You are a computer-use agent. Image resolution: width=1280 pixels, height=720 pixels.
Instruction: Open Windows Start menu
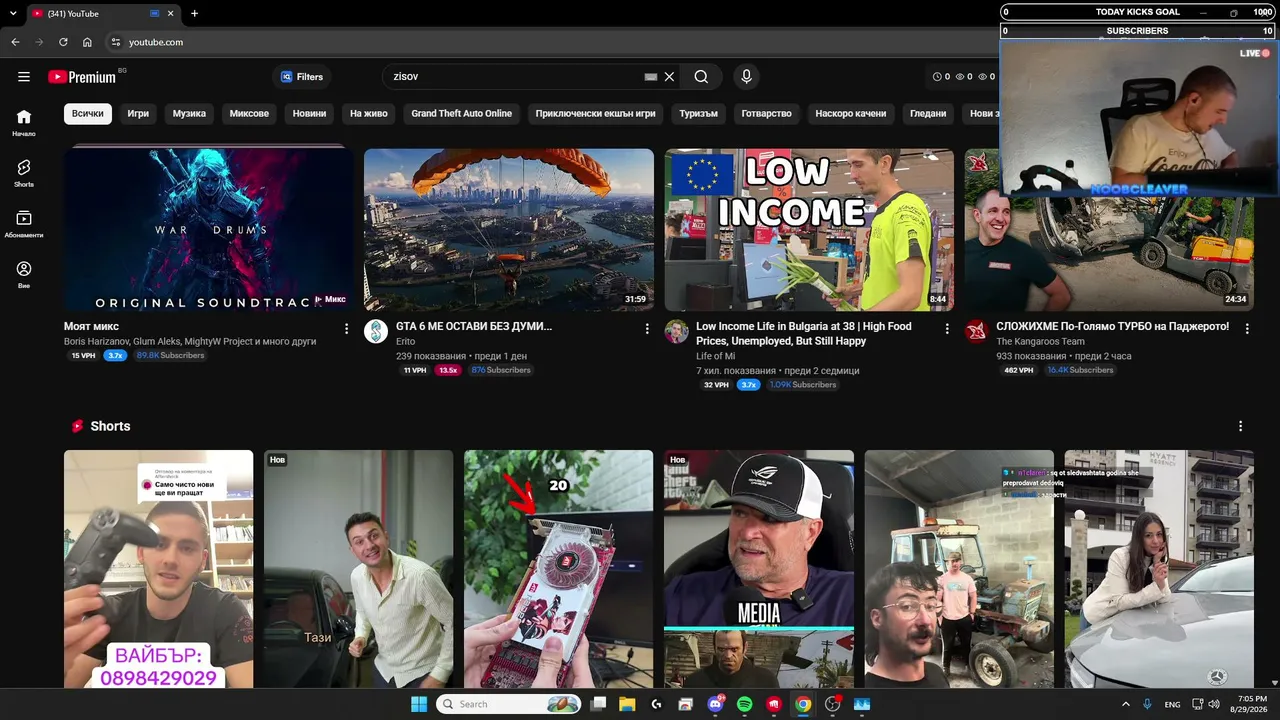(419, 704)
